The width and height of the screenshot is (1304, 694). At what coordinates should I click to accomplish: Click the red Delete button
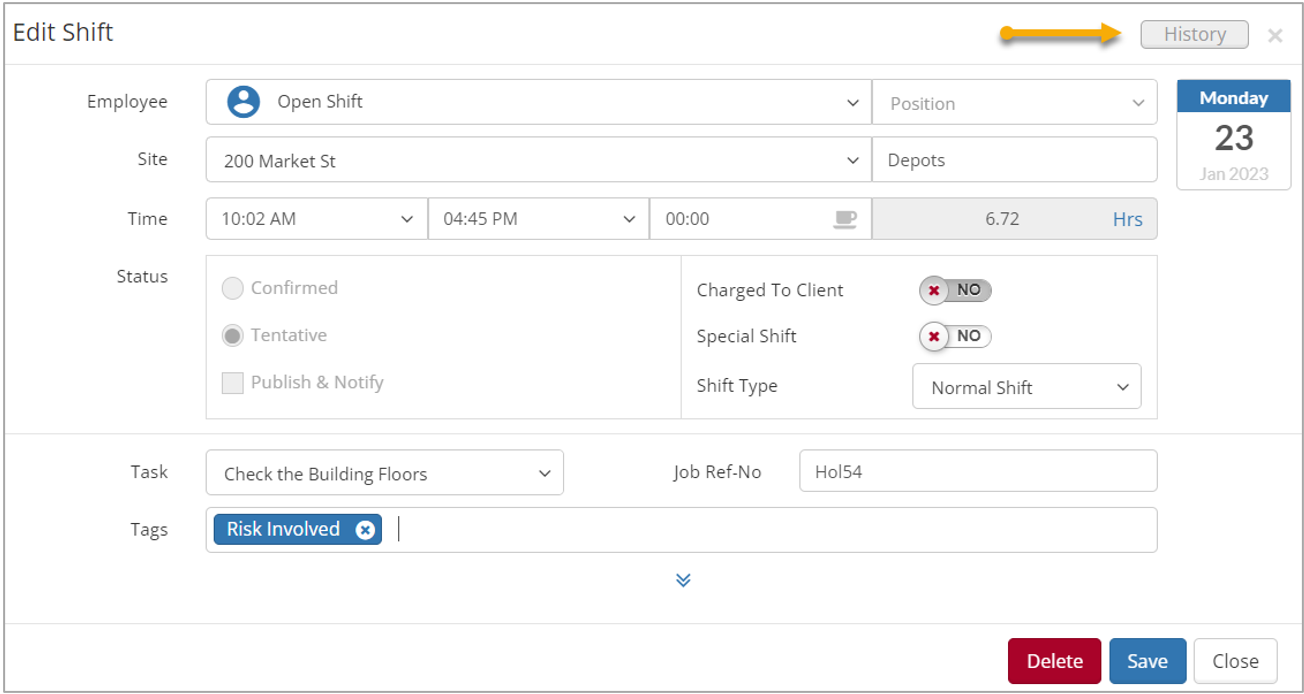coord(1054,661)
